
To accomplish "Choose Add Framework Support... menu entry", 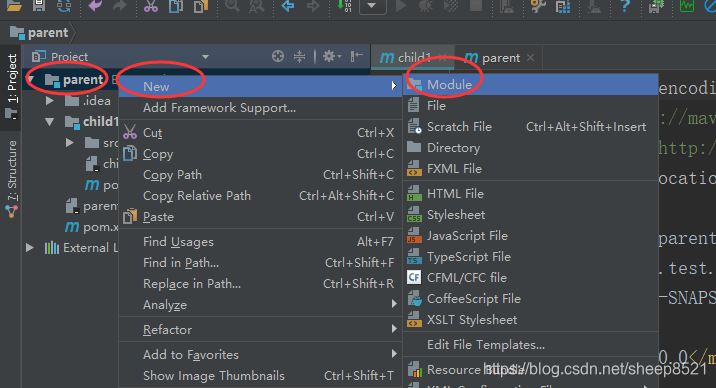I will tap(260, 108).
